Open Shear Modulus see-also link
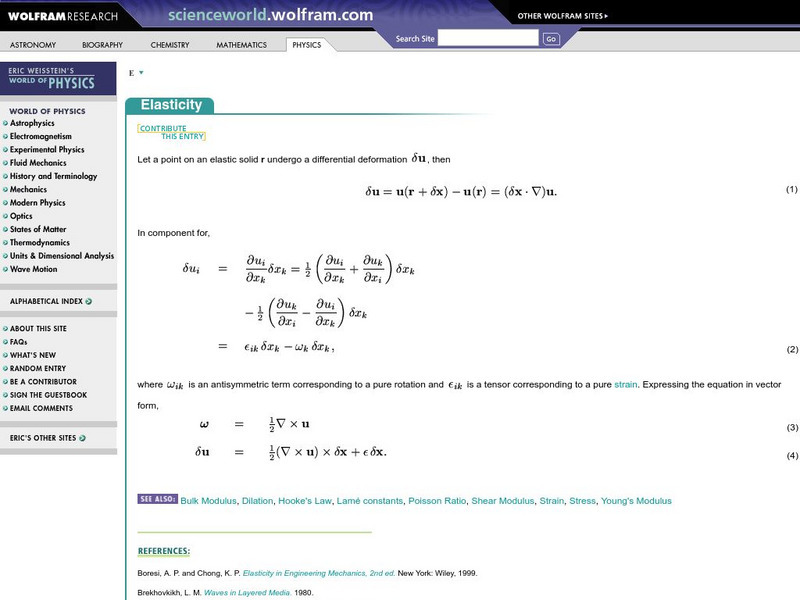800x600 pixels. pyautogui.click(x=503, y=501)
